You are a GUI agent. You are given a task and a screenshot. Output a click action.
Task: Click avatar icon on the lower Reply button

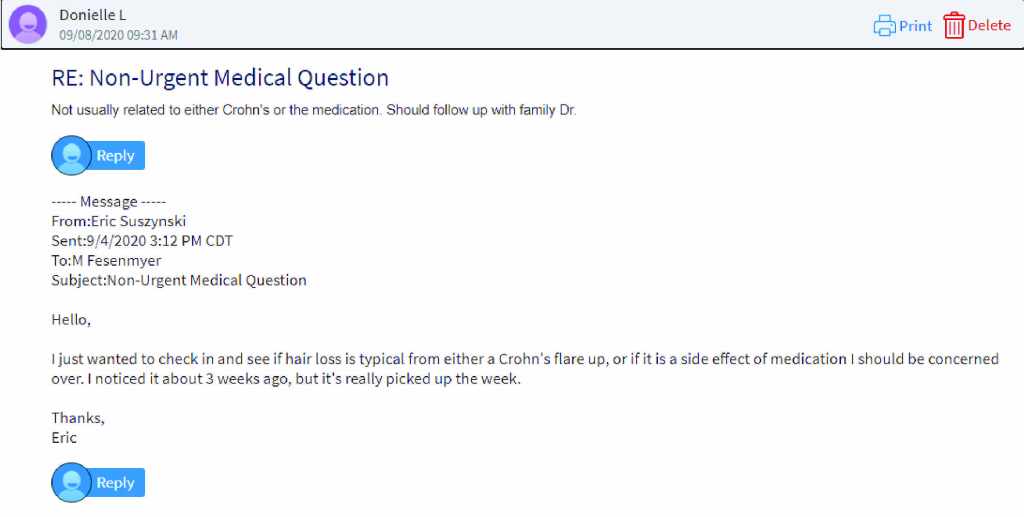click(x=71, y=482)
